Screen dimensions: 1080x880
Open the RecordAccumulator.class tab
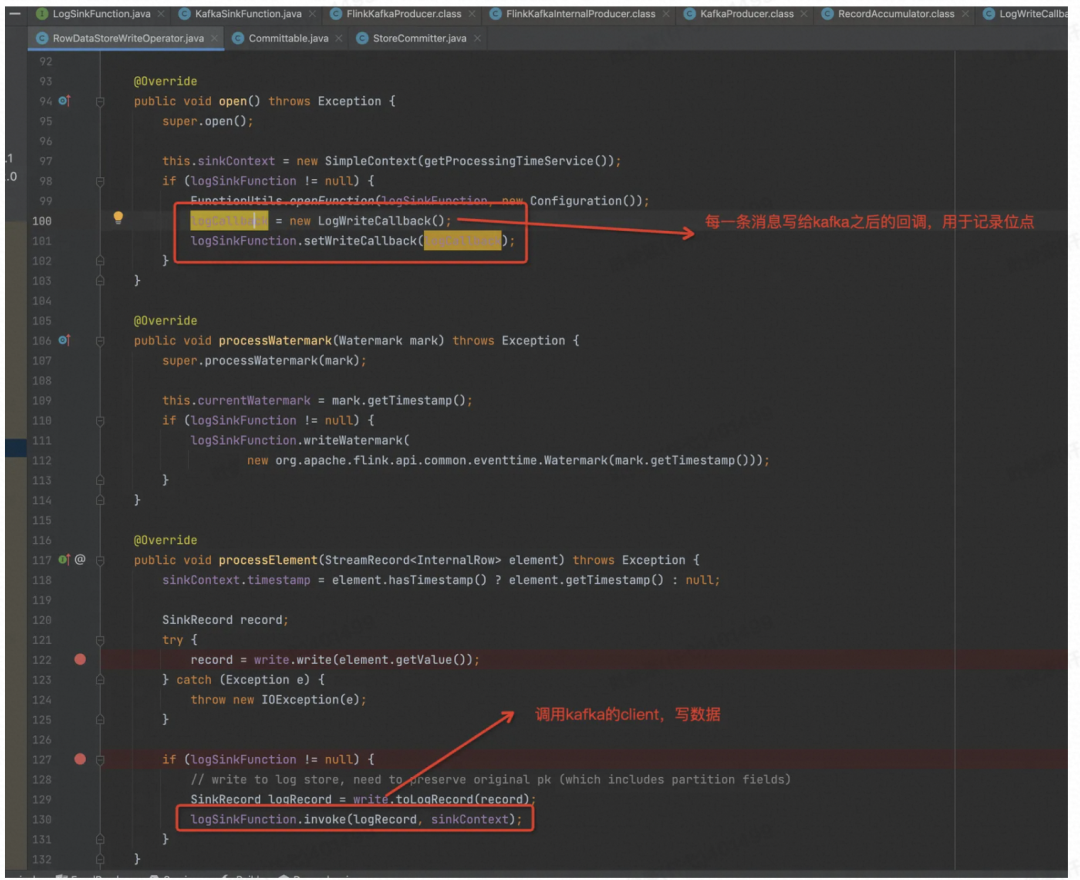pos(895,14)
